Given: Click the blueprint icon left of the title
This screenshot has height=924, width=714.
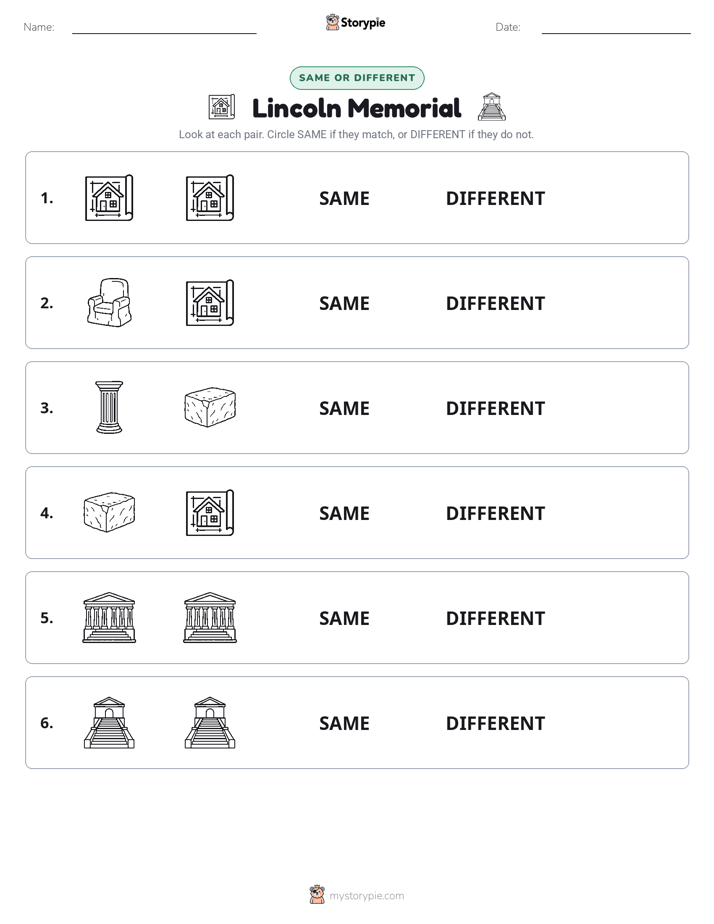Looking at the screenshot, I should 222,107.
